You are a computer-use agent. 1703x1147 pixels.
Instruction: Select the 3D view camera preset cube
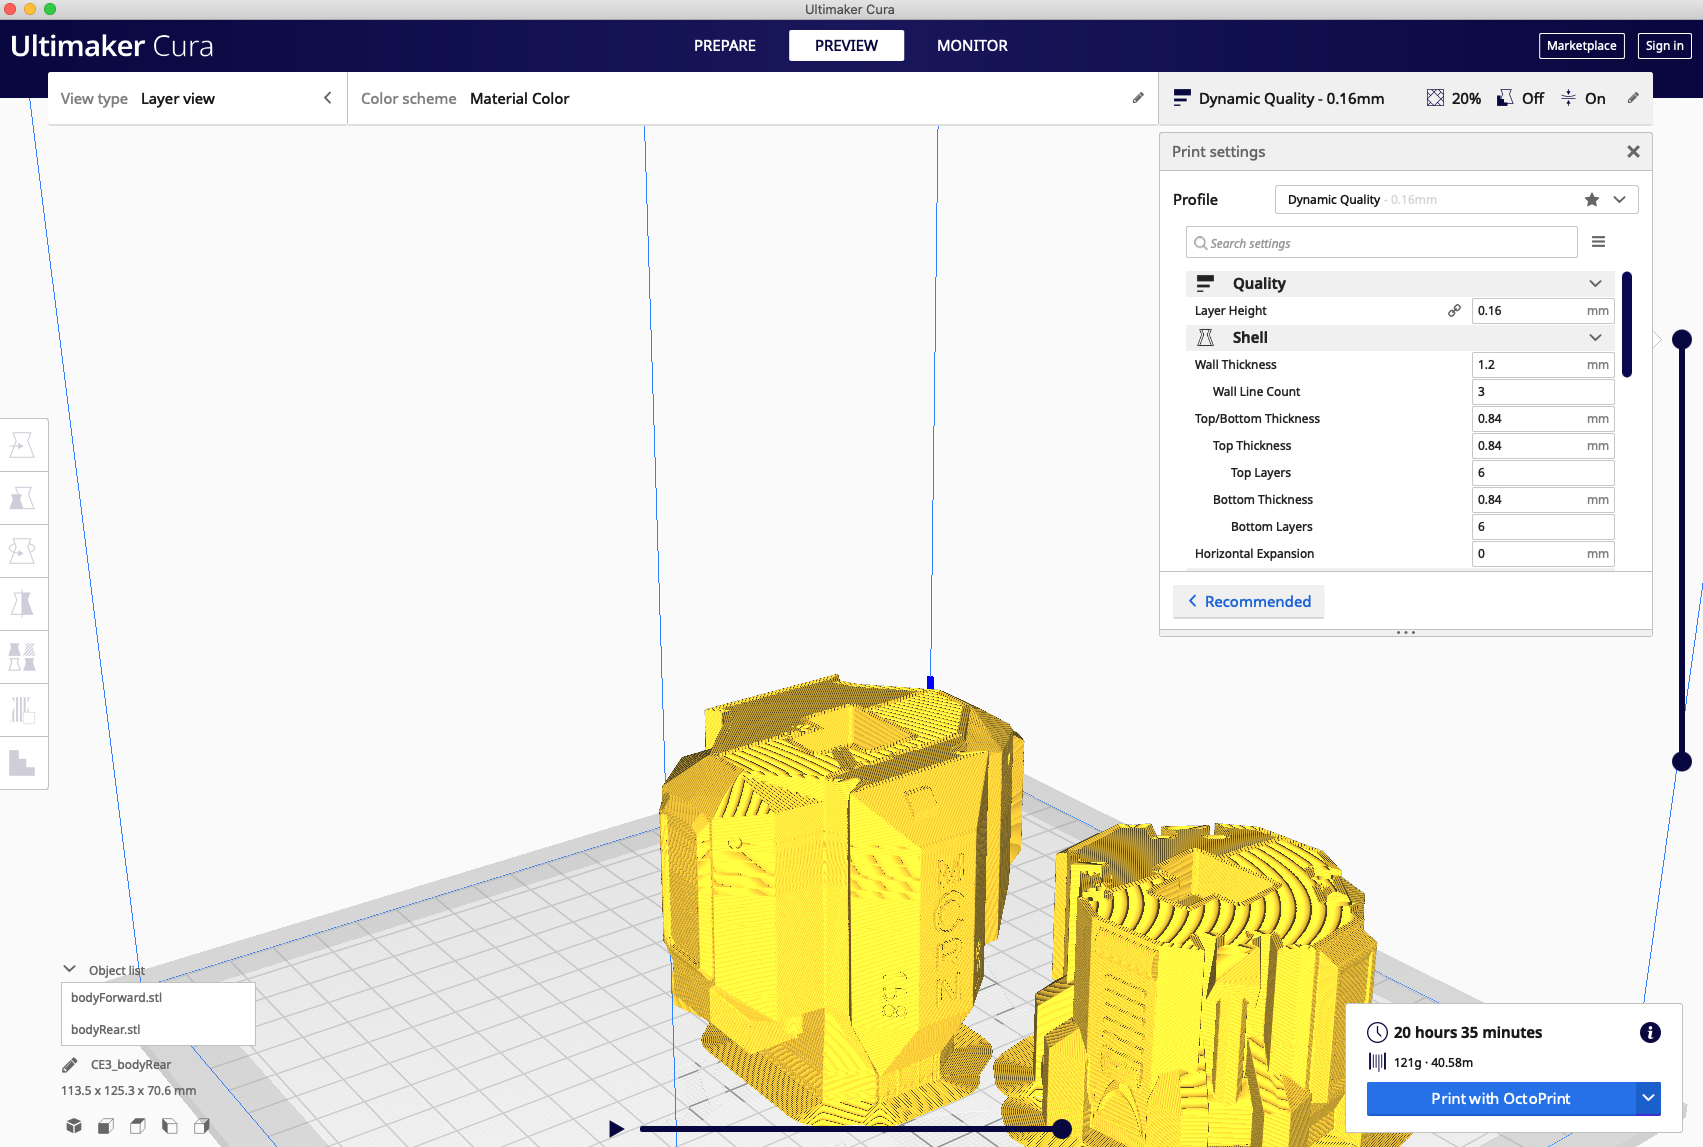74,1126
